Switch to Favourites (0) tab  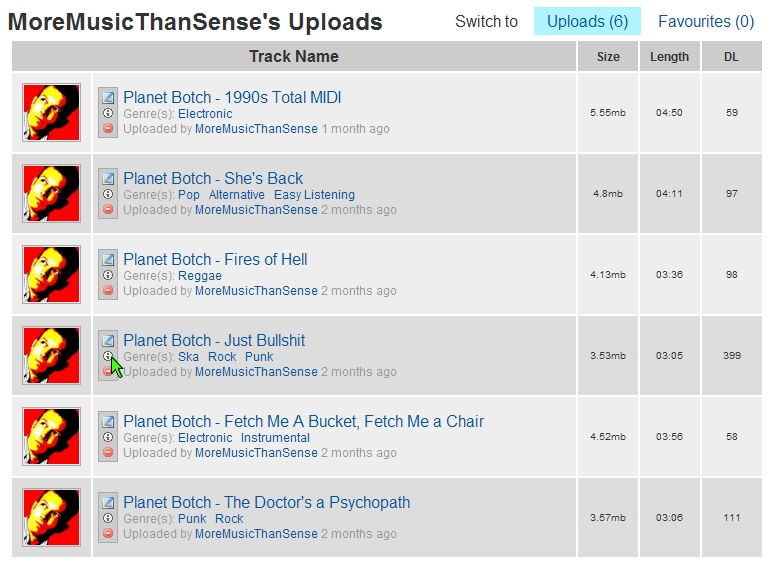tap(706, 21)
